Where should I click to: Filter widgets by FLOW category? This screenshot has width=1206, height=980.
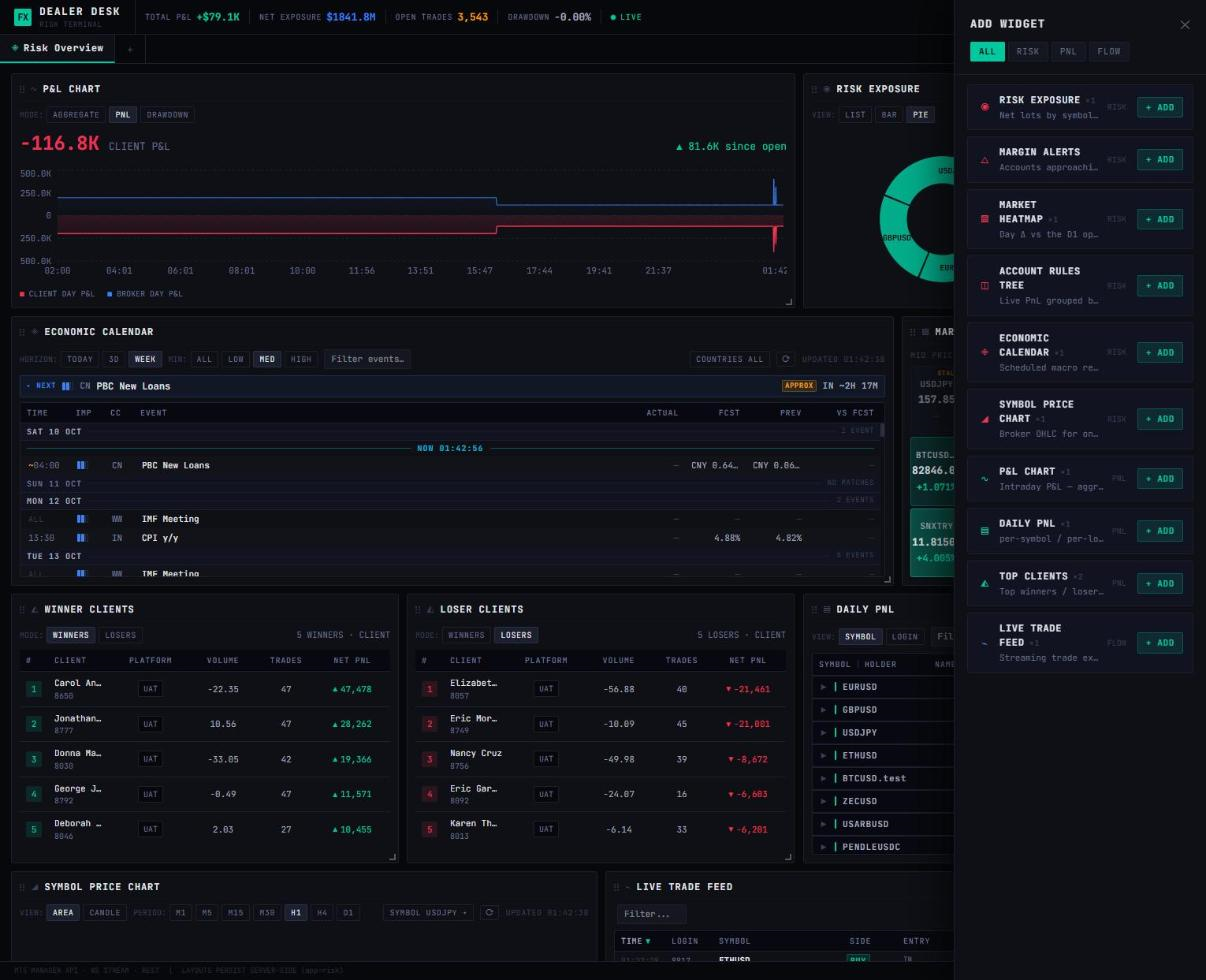(1109, 51)
